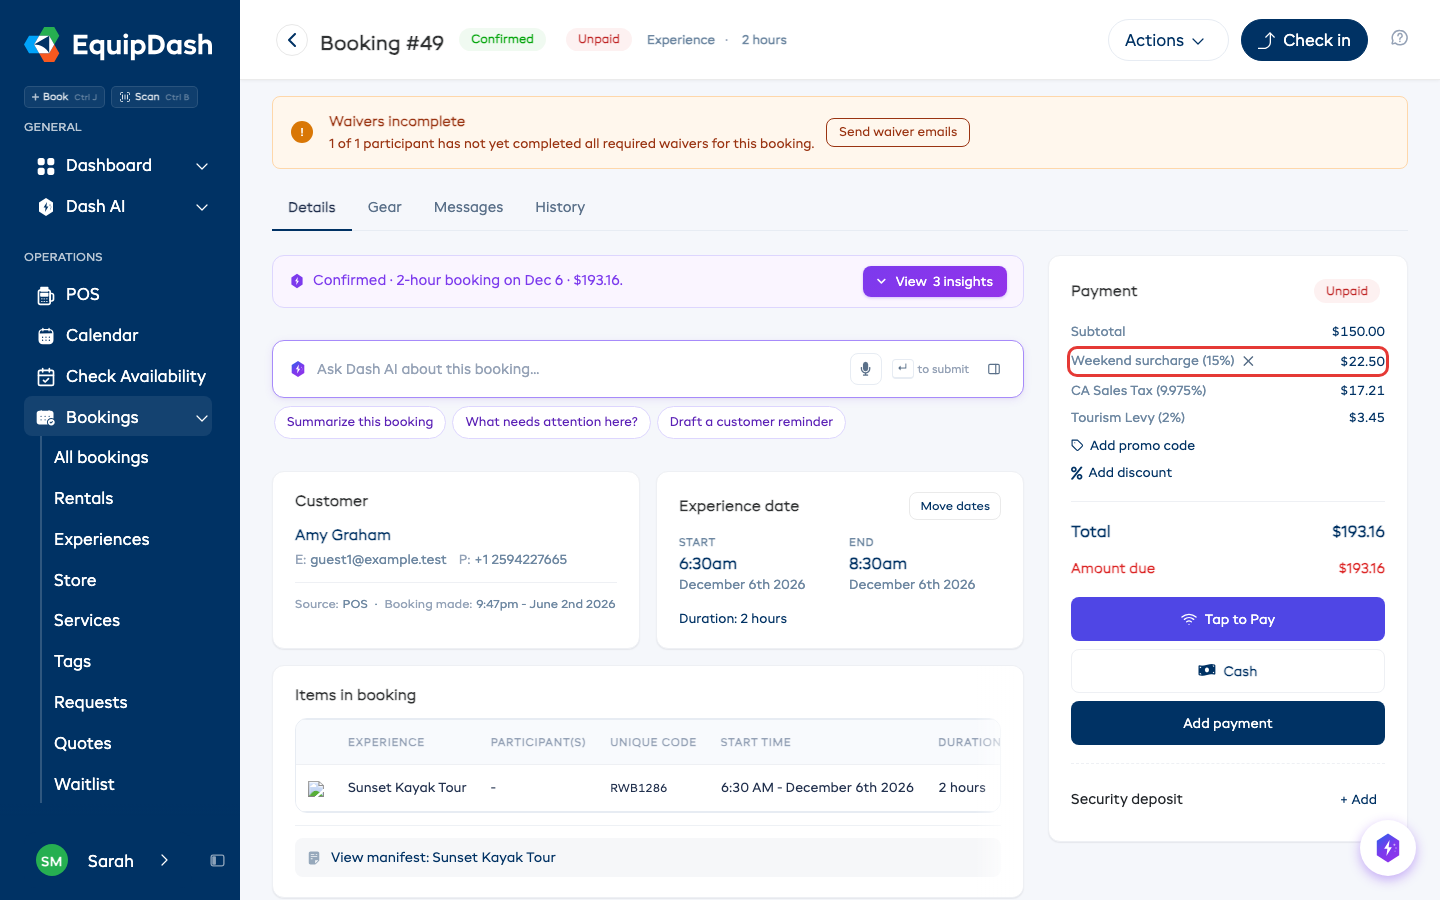1440x900 pixels.
Task: Expand the Dash AI chevron in sidebar
Action: 202,207
